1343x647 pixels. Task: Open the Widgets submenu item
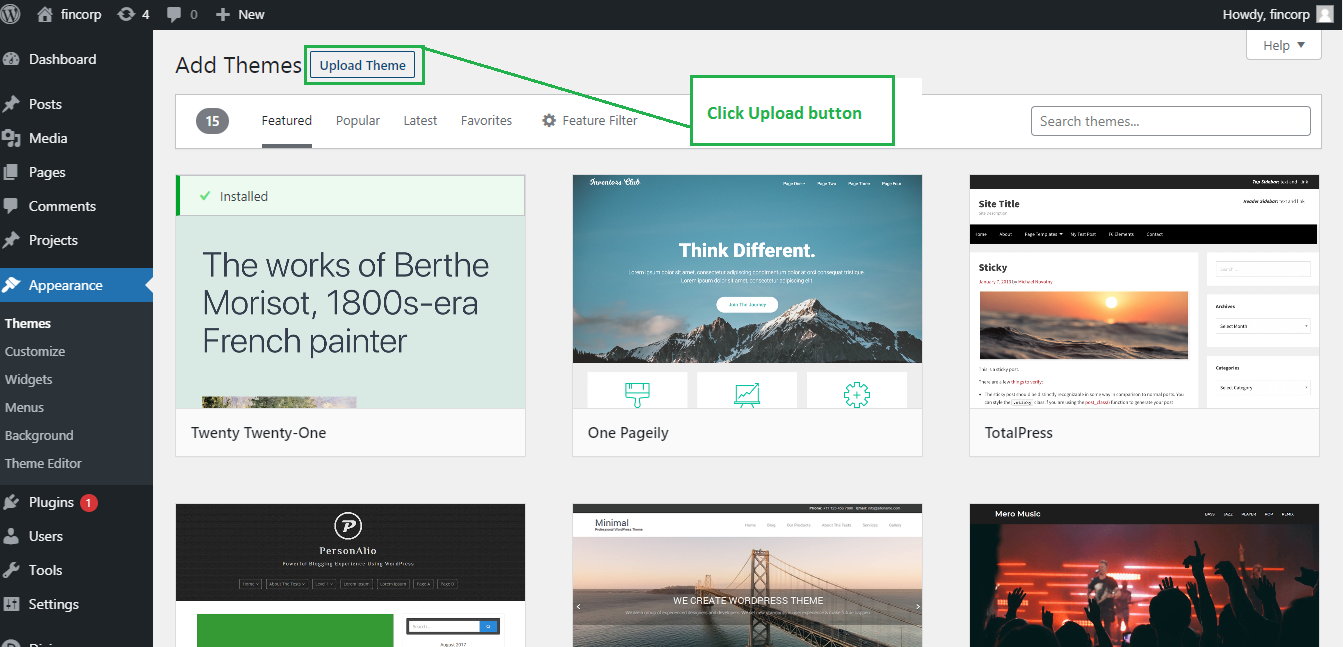click(28, 379)
